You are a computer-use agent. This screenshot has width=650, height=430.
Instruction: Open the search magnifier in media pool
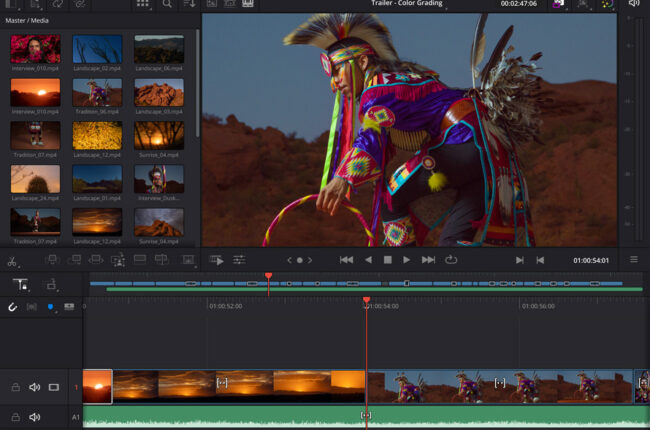click(x=167, y=4)
